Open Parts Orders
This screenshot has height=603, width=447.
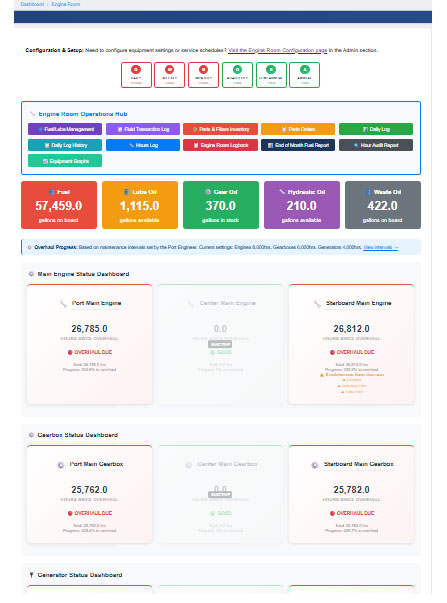tap(298, 129)
